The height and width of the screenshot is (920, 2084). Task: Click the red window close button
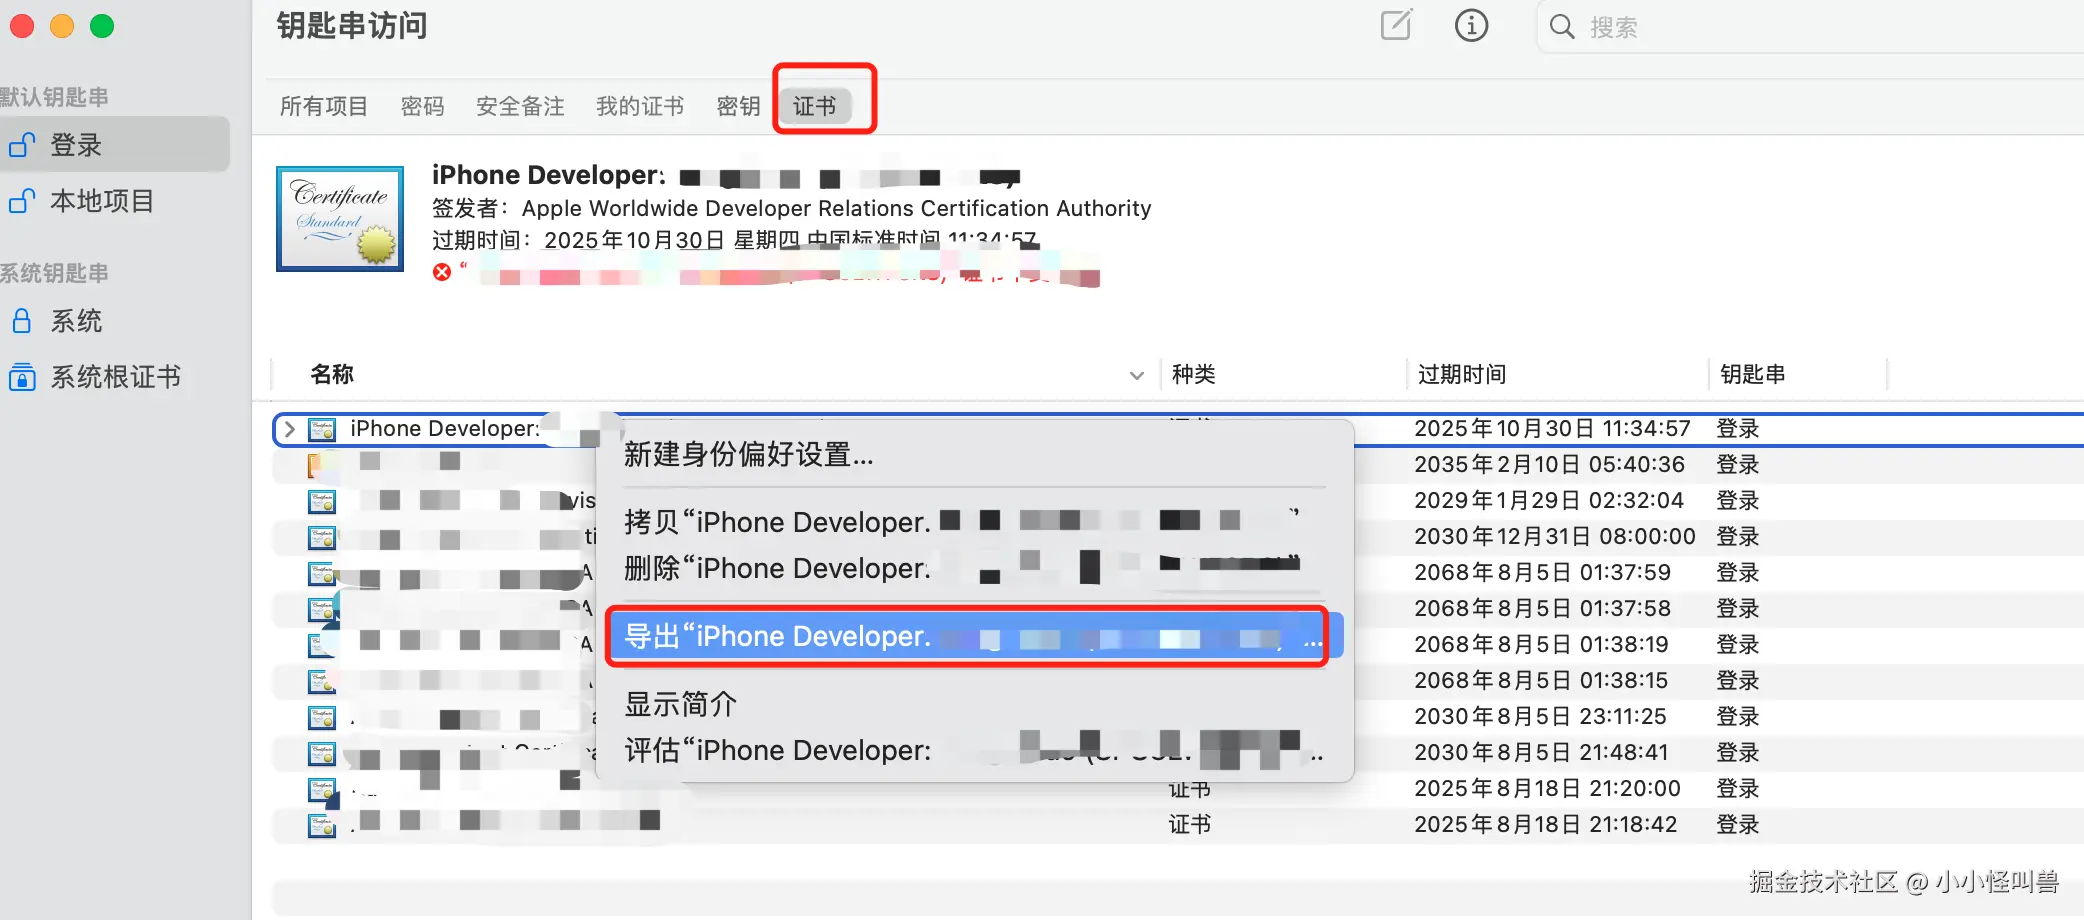[x=22, y=26]
